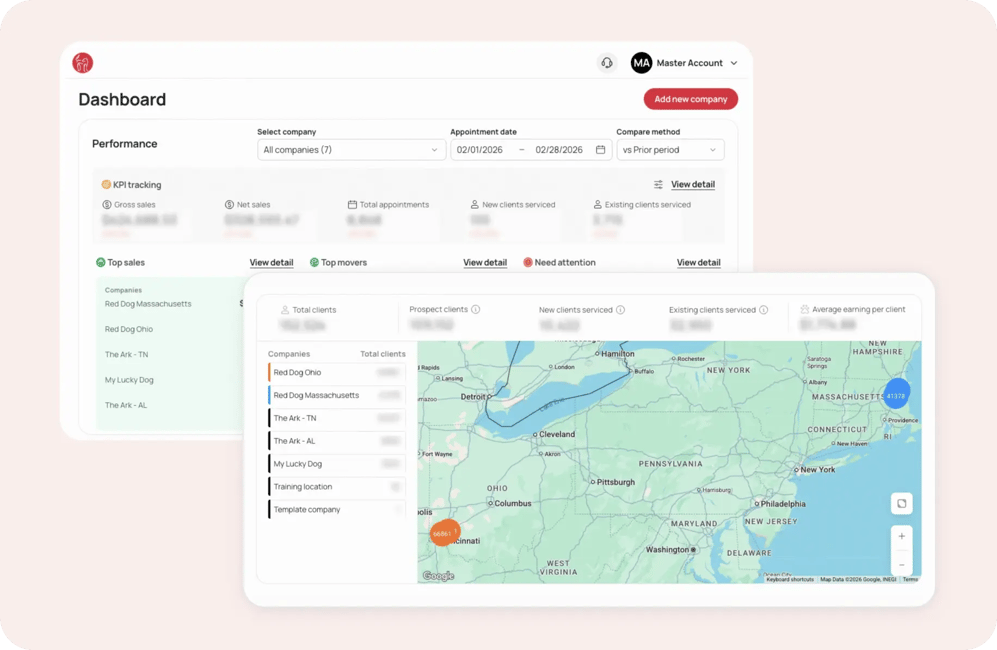997x650 pixels.
Task: Open the Select company dropdown
Action: tap(350, 150)
